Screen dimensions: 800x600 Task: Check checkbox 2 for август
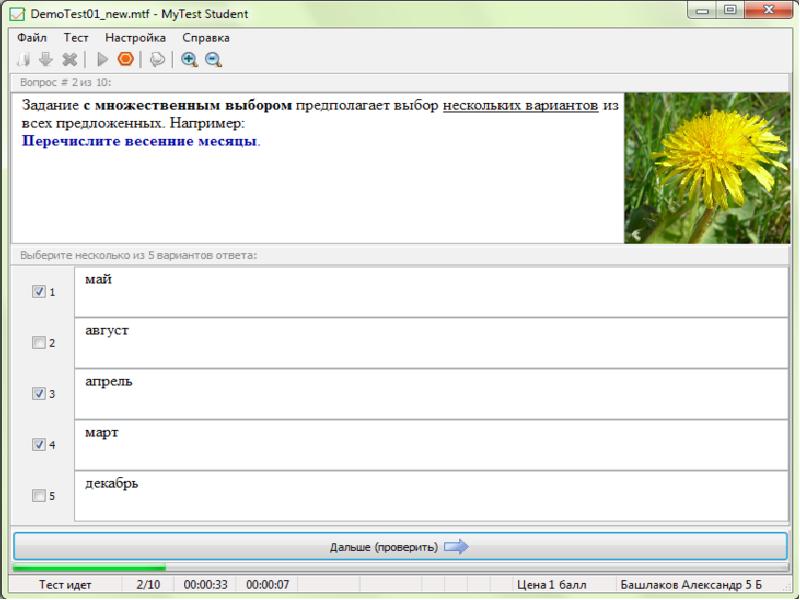39,343
